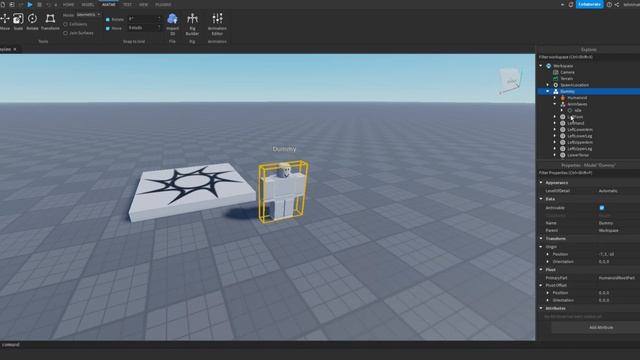Expand the Humanoid tree node
The width and height of the screenshot is (640, 360).
555,98
